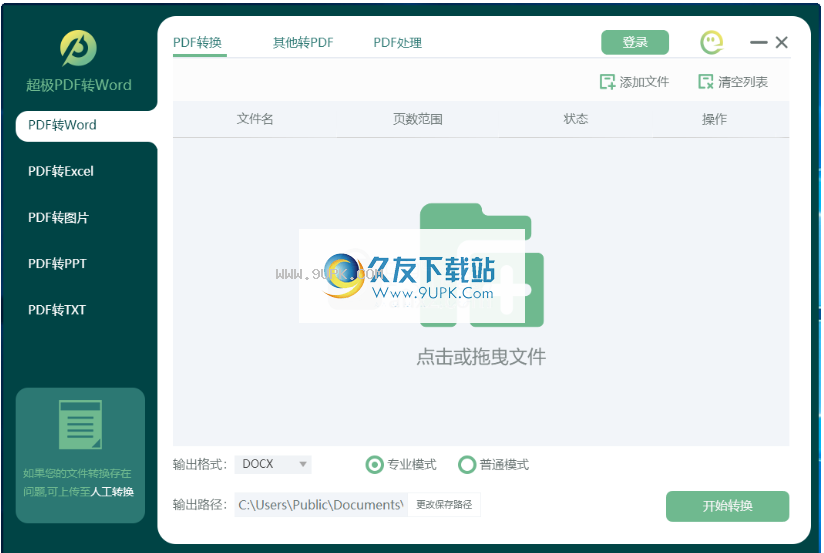Select PDF转PPT in the sidebar
This screenshot has height=553, width=824.
tap(57, 264)
